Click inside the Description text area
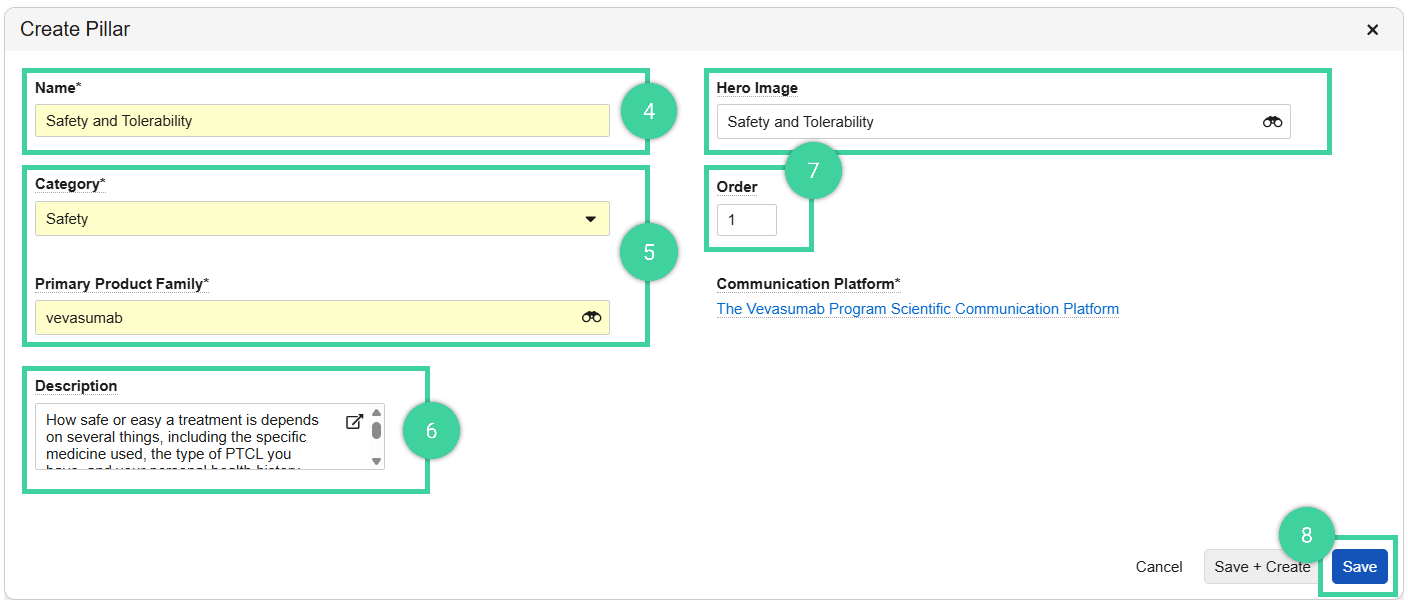Viewport: 1408px width, 605px height. point(190,437)
